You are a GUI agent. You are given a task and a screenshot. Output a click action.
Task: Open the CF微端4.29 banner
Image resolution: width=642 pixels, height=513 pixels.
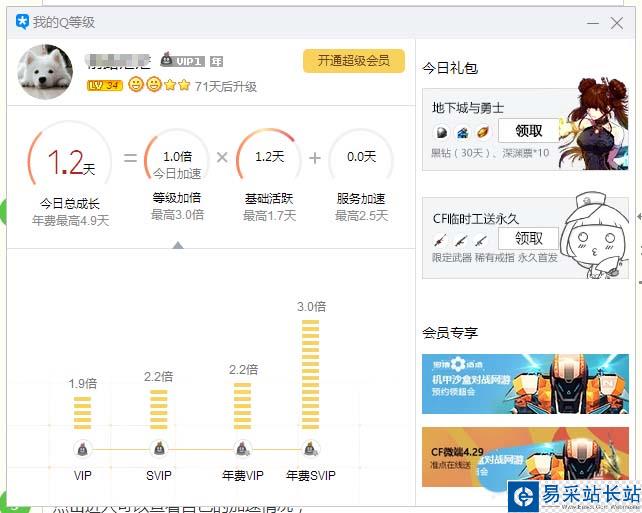tap(525, 457)
